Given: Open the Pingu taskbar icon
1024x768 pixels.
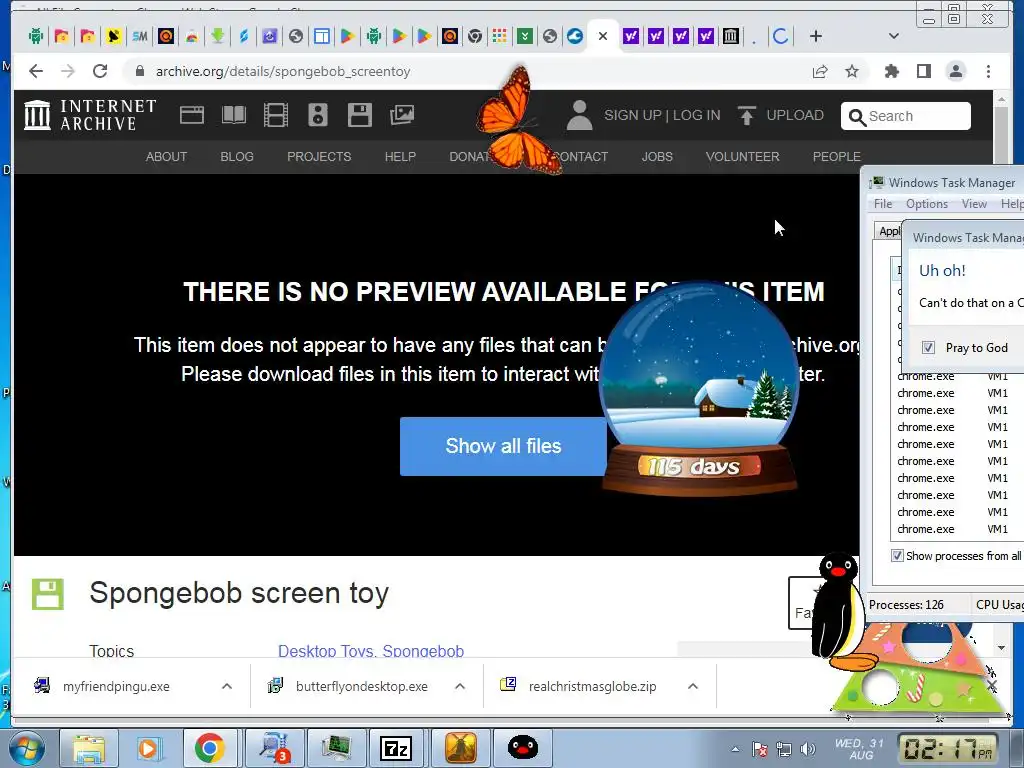Looking at the screenshot, I should click(x=522, y=748).
